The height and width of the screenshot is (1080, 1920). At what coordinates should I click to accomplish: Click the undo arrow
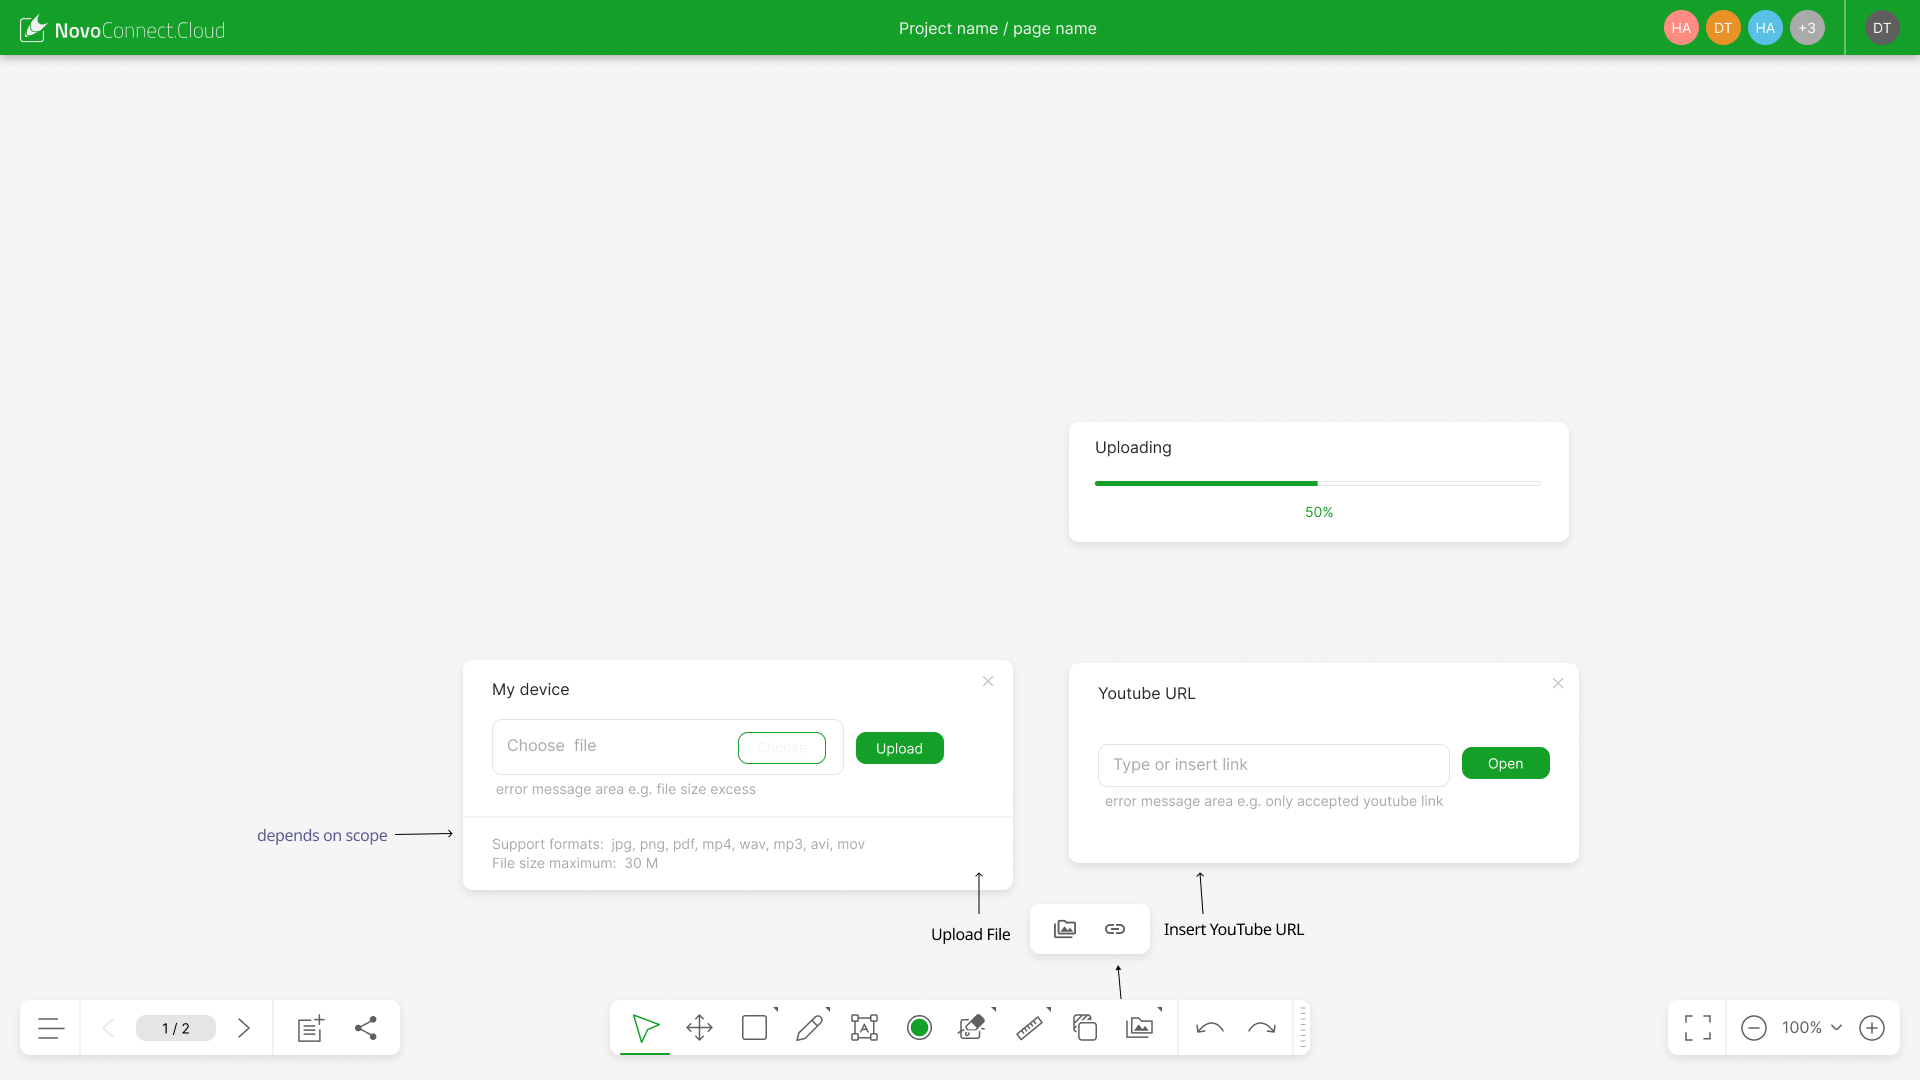[x=1210, y=1027]
